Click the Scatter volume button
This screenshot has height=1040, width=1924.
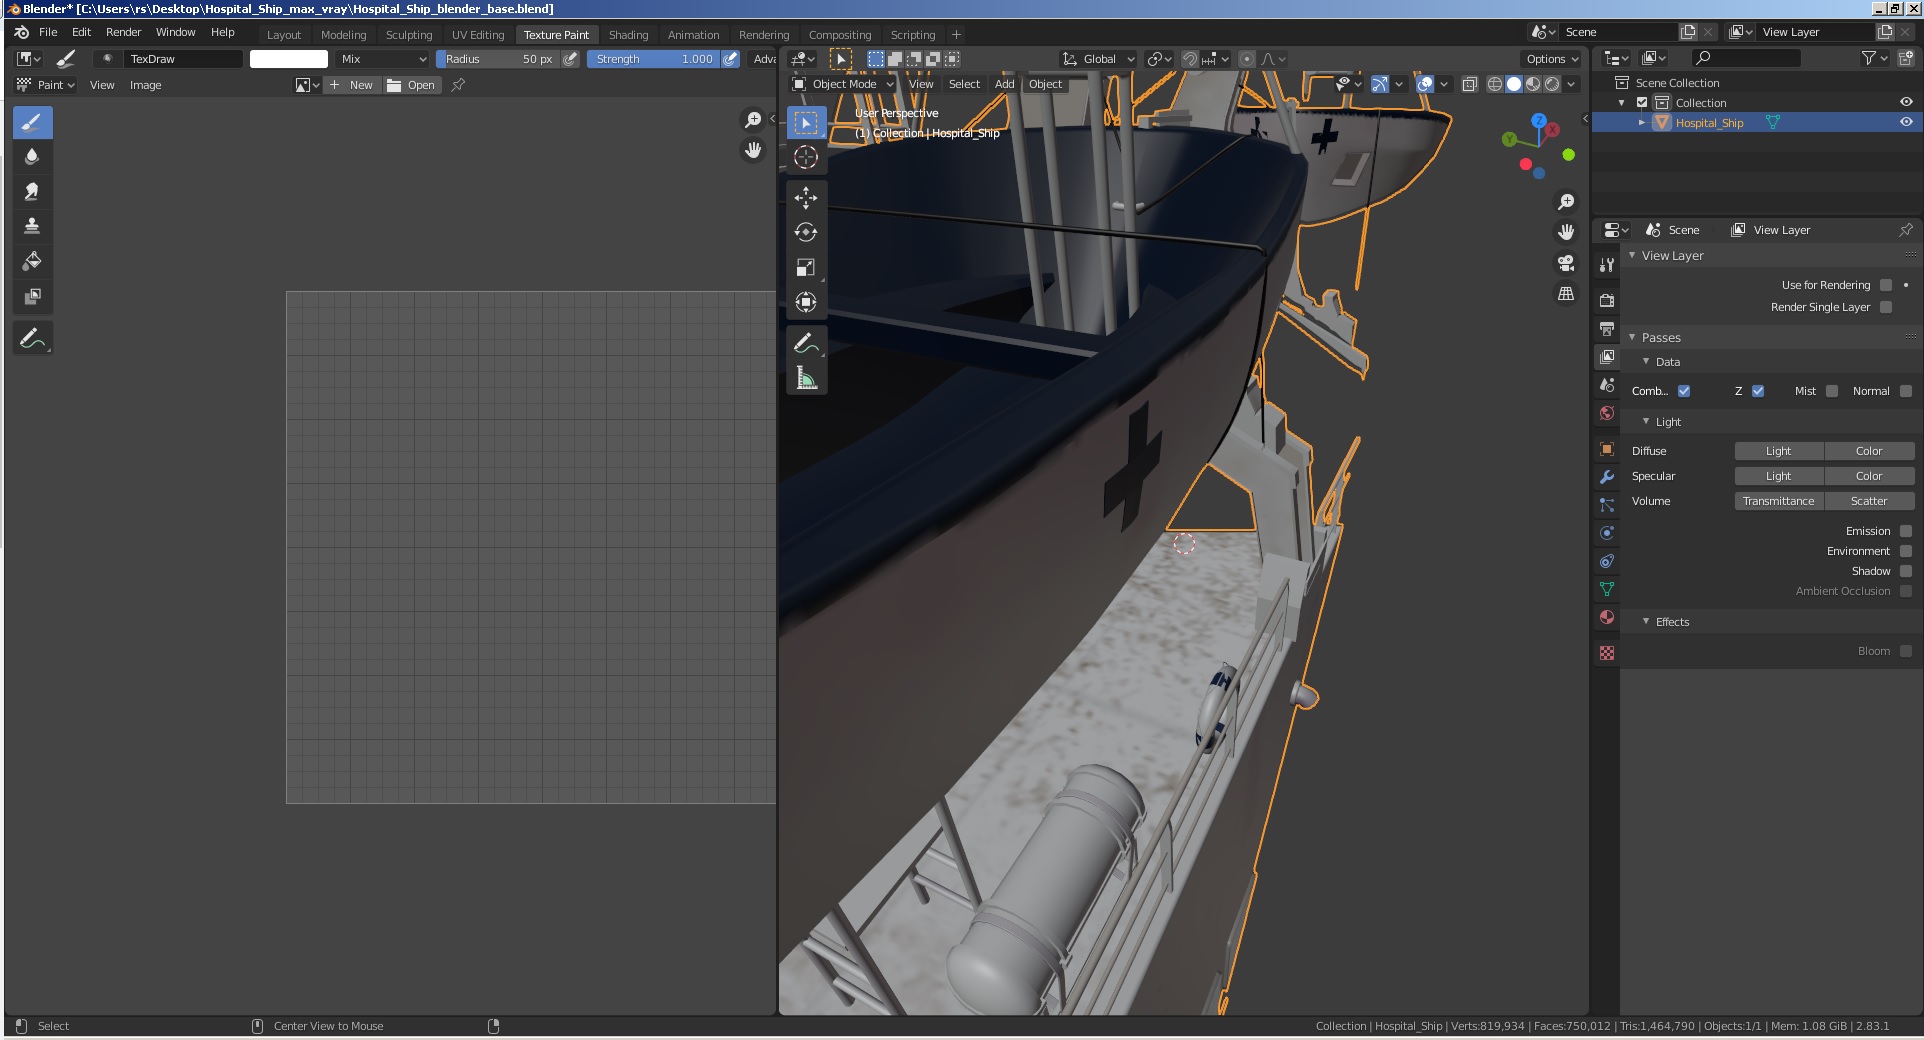pos(1869,501)
